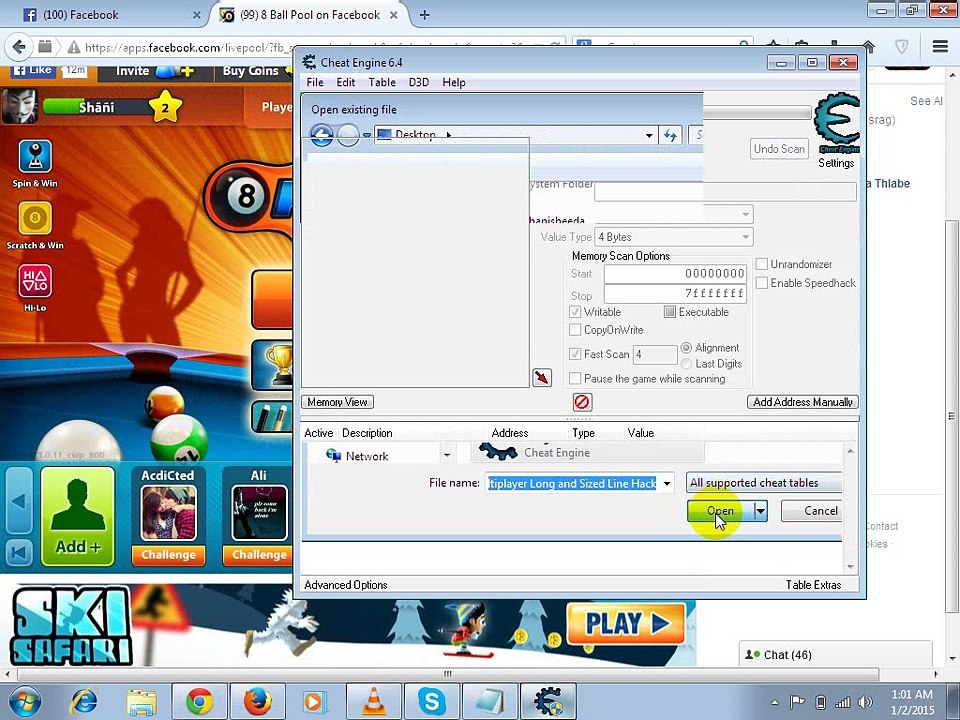Click left arrow on friends bar
This screenshot has width=960, height=720.
pos(18,501)
